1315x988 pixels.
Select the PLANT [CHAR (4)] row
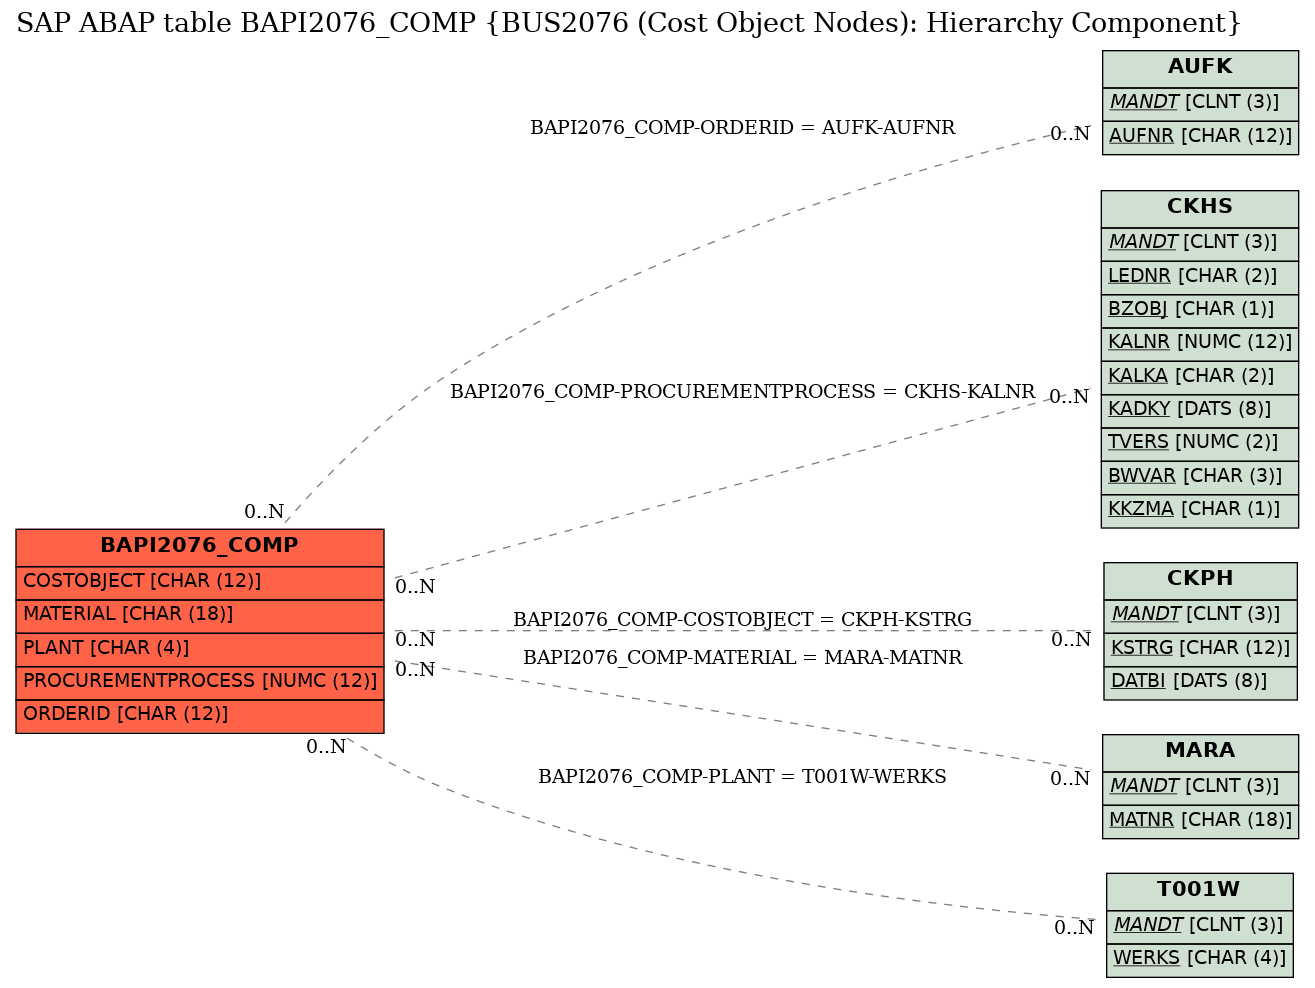pos(200,648)
